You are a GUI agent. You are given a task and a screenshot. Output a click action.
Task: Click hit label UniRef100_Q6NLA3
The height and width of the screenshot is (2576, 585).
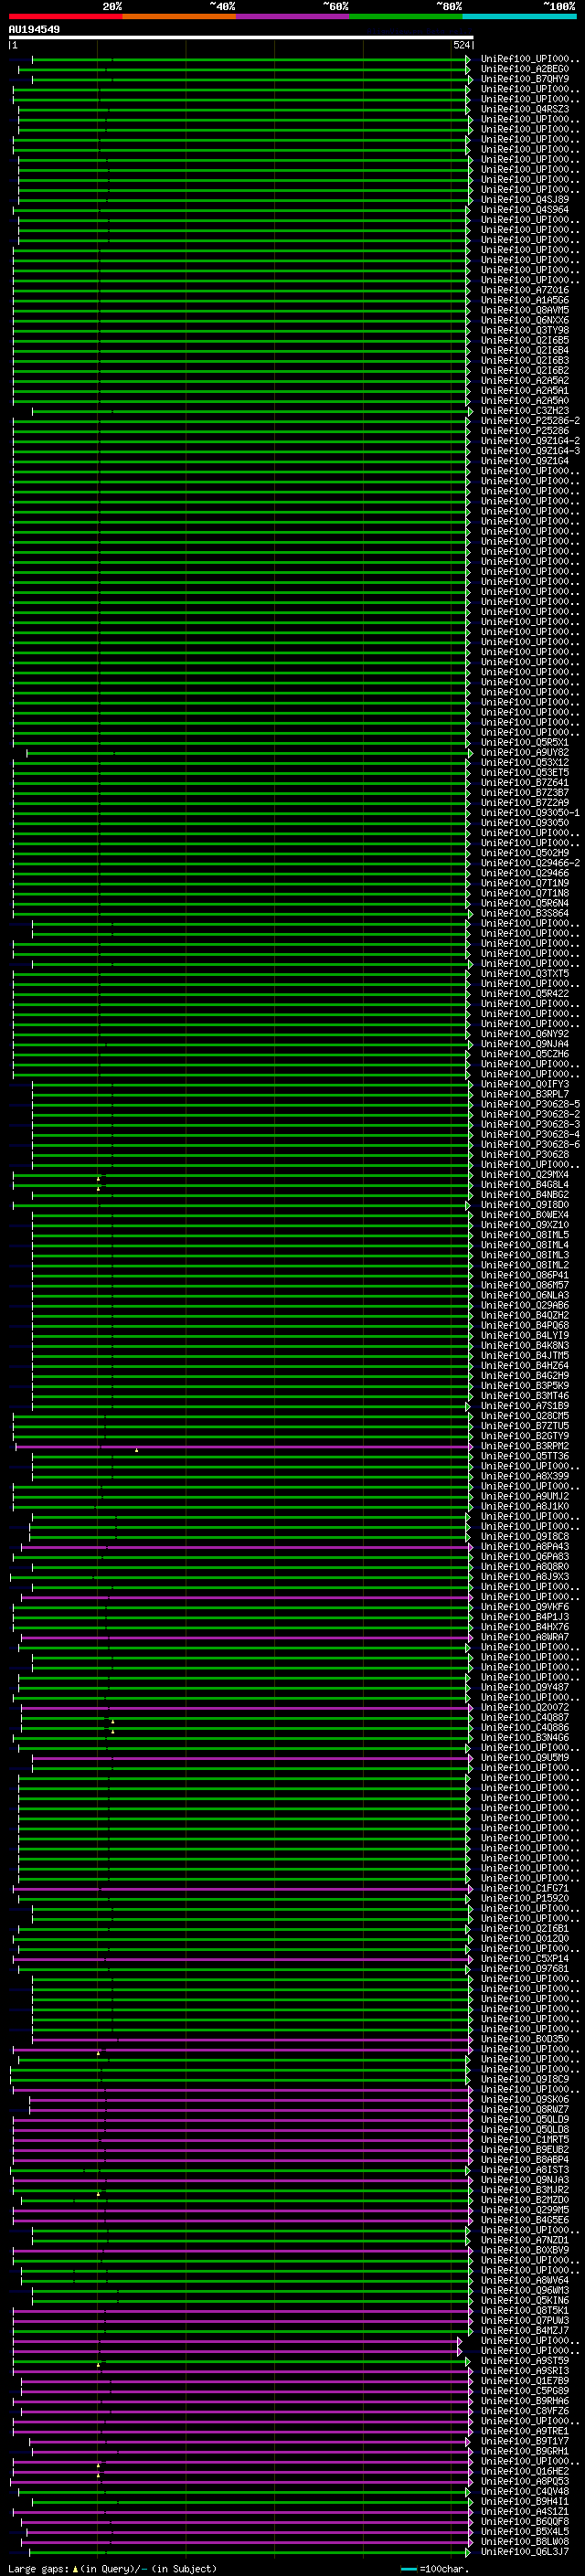pyautogui.click(x=525, y=1296)
